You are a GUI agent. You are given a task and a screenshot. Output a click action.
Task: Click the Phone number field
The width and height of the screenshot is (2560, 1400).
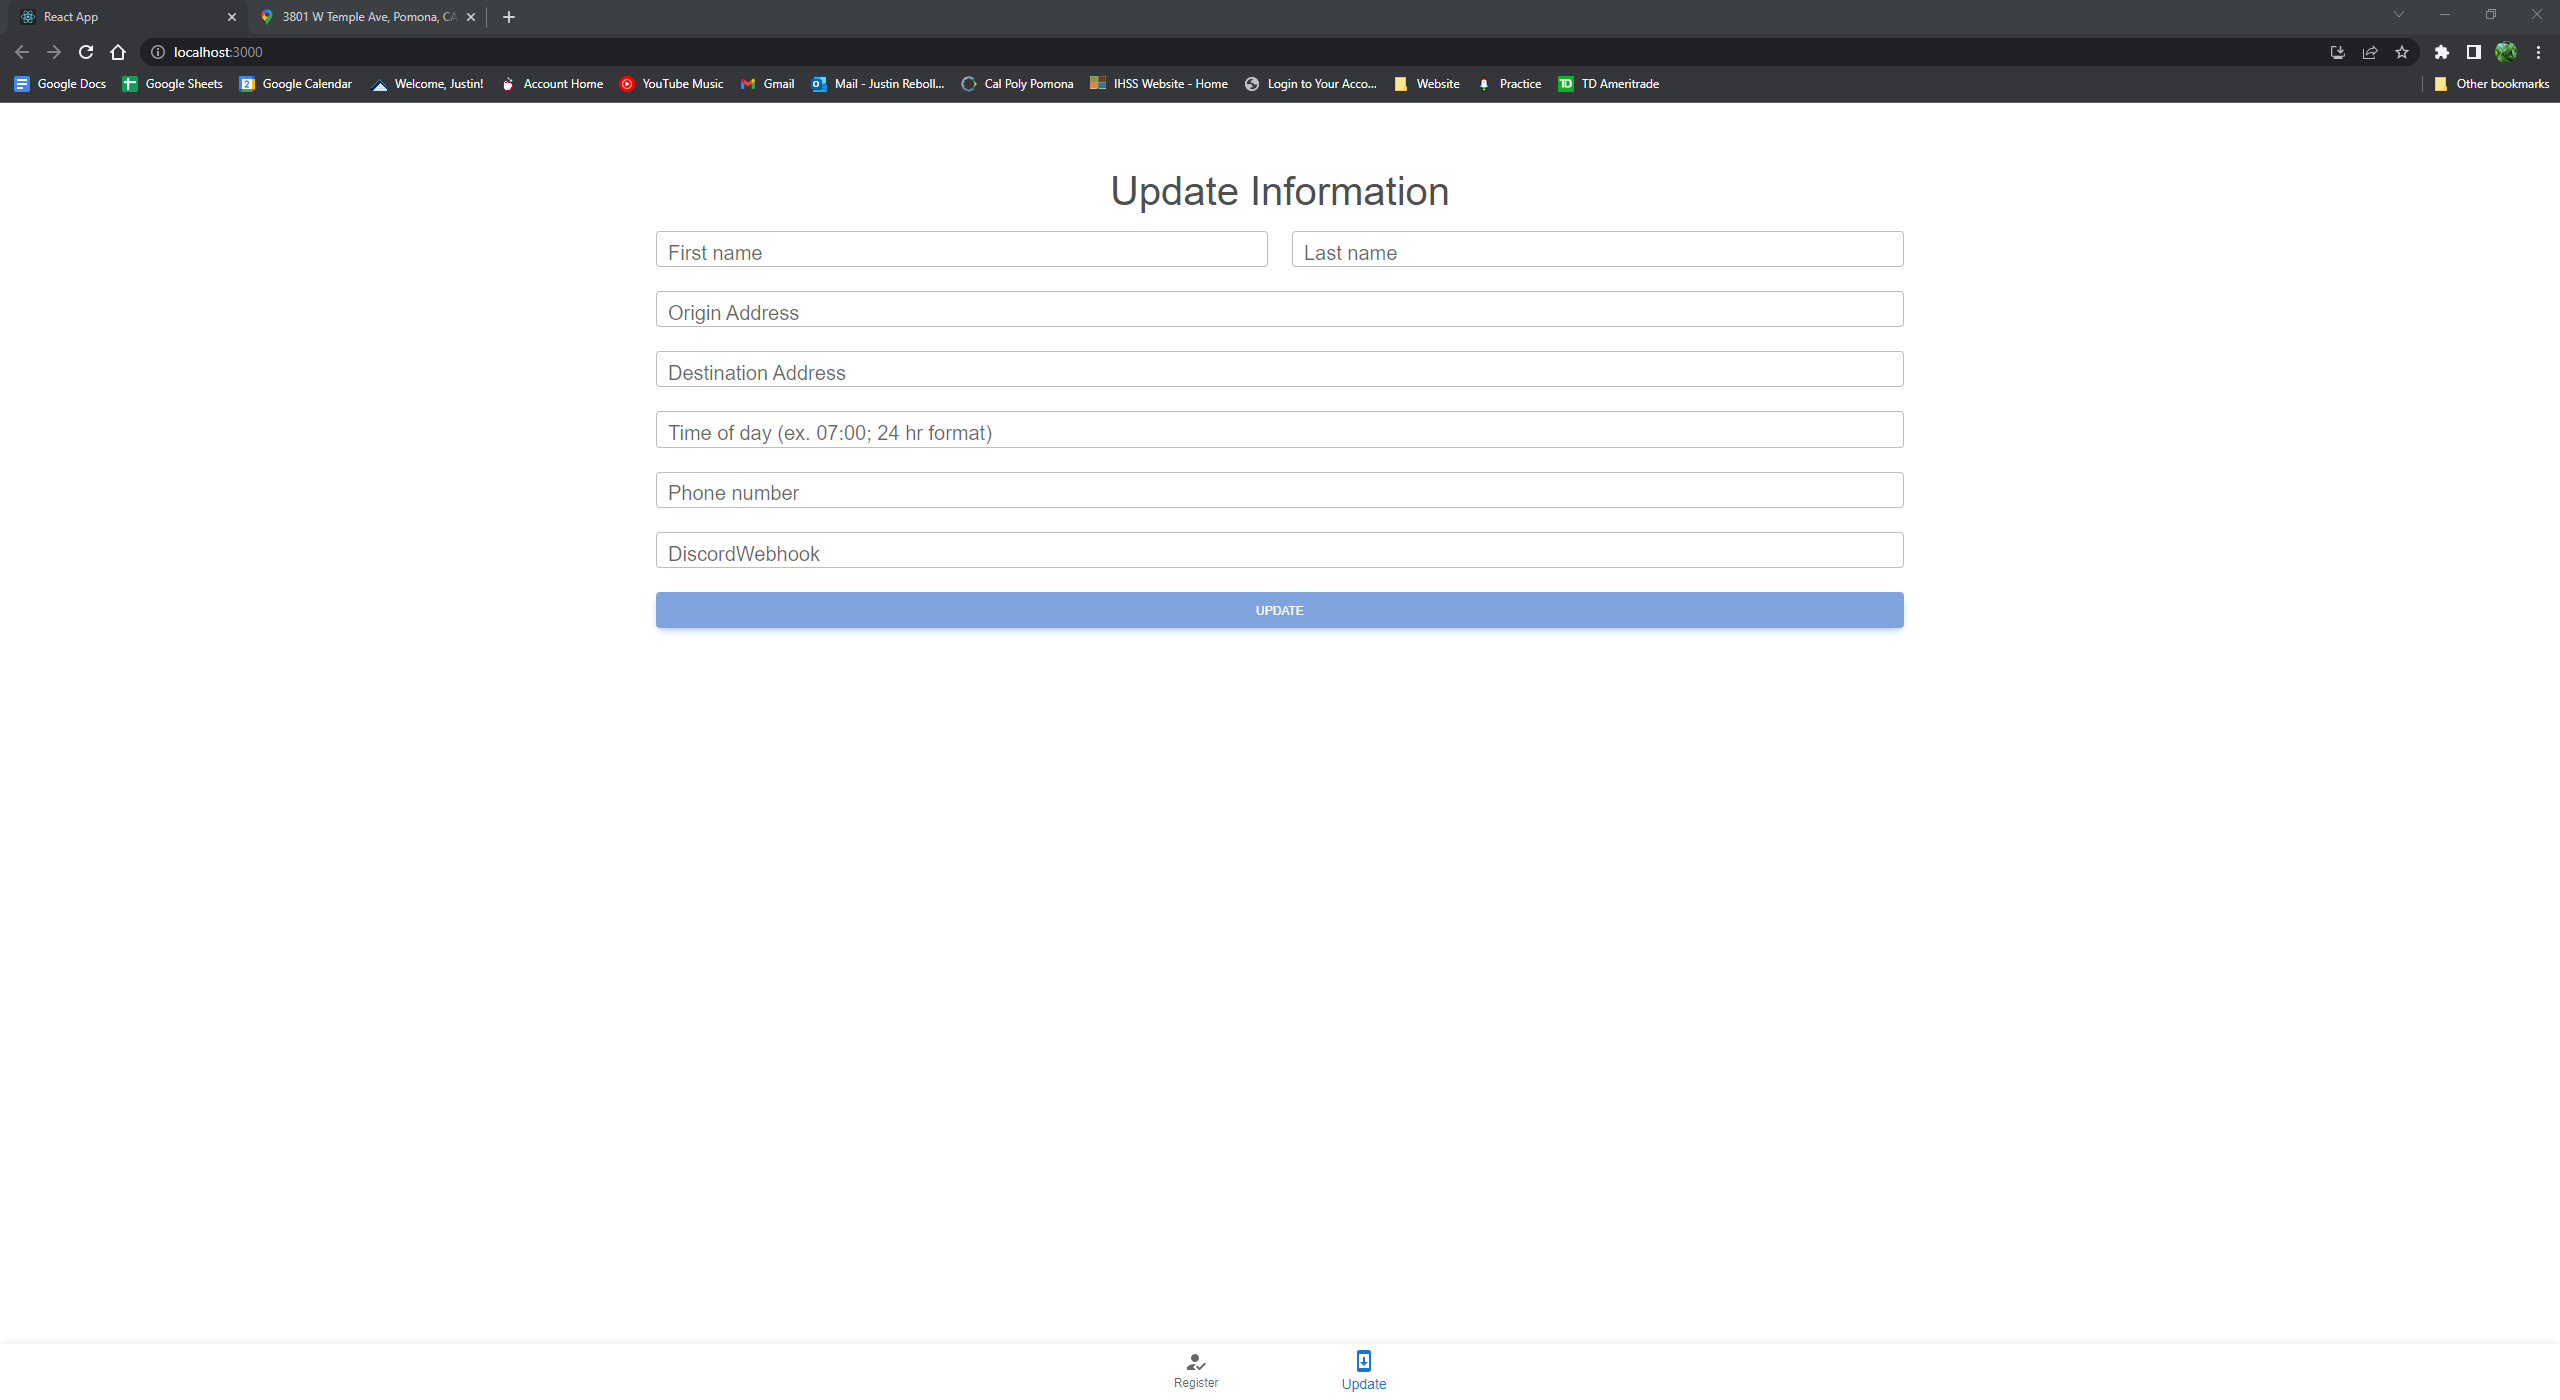click(x=1279, y=490)
